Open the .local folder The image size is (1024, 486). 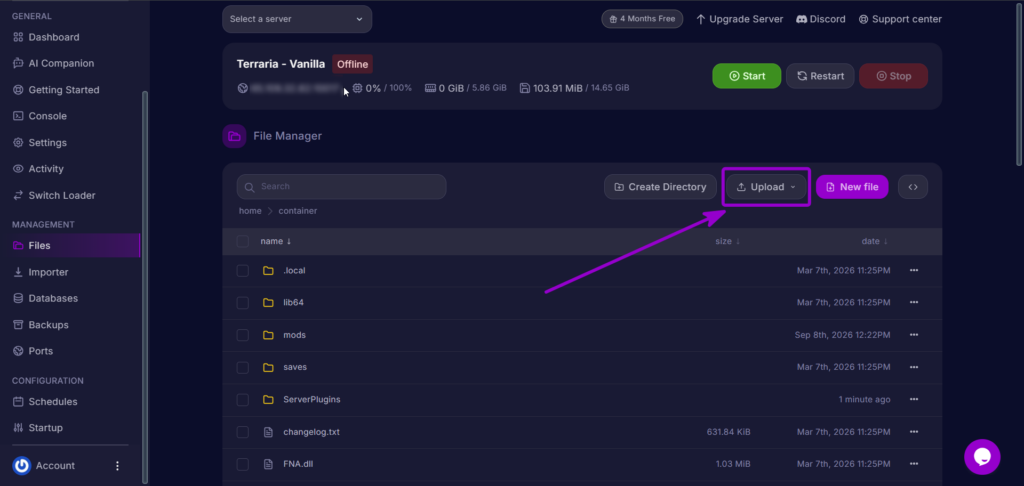[x=295, y=270]
